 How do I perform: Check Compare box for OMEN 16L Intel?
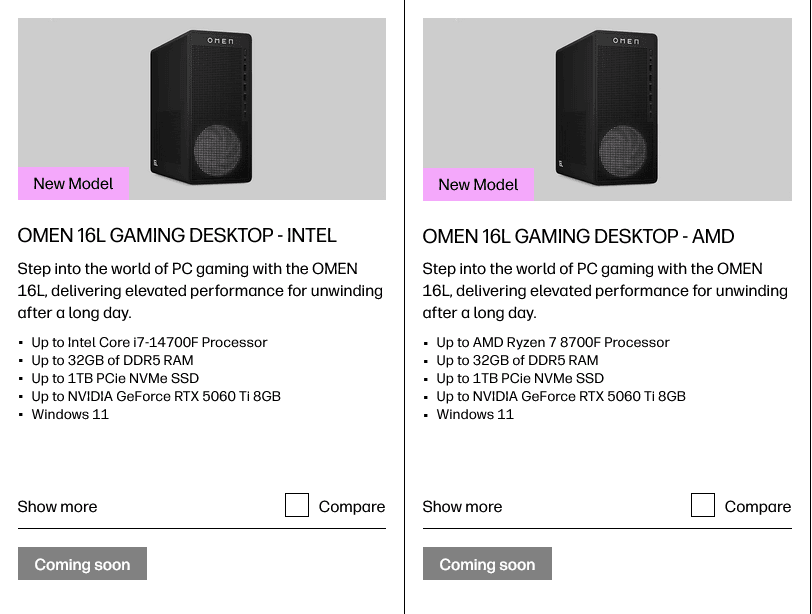297,505
